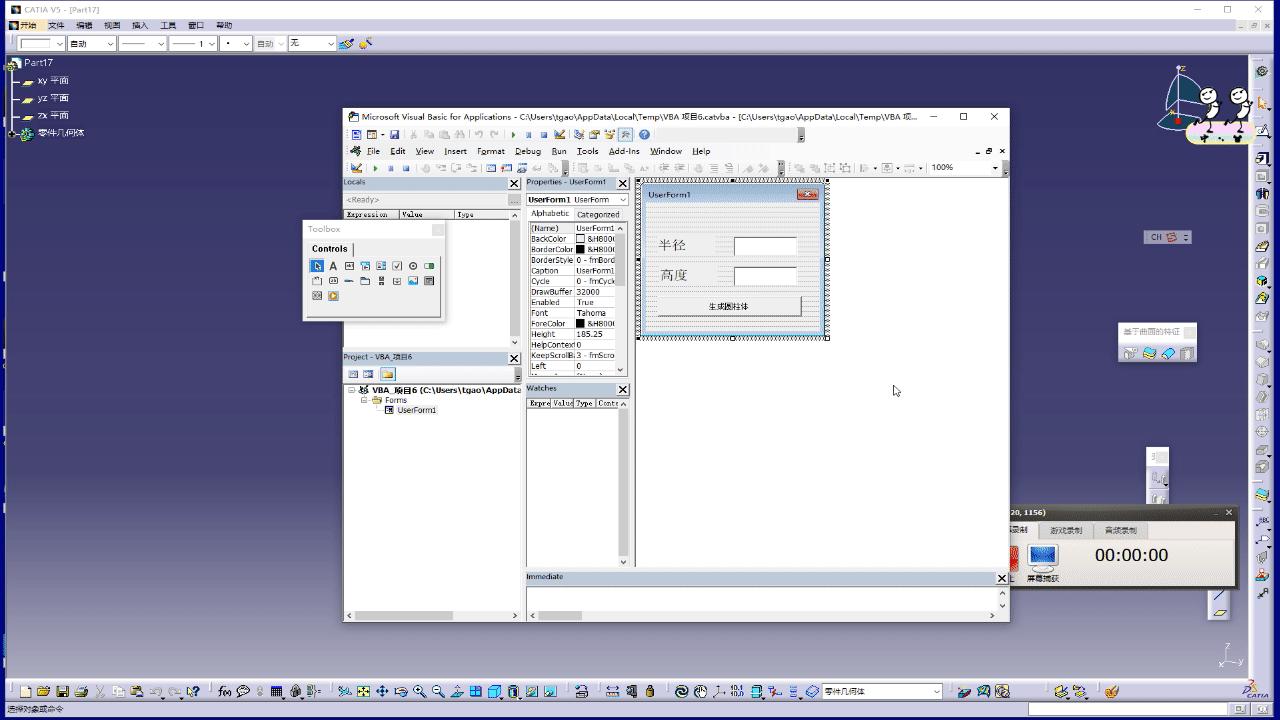Select the ToggleButton control in the Toolbox
The width and height of the screenshot is (1280, 720).
coord(429,266)
